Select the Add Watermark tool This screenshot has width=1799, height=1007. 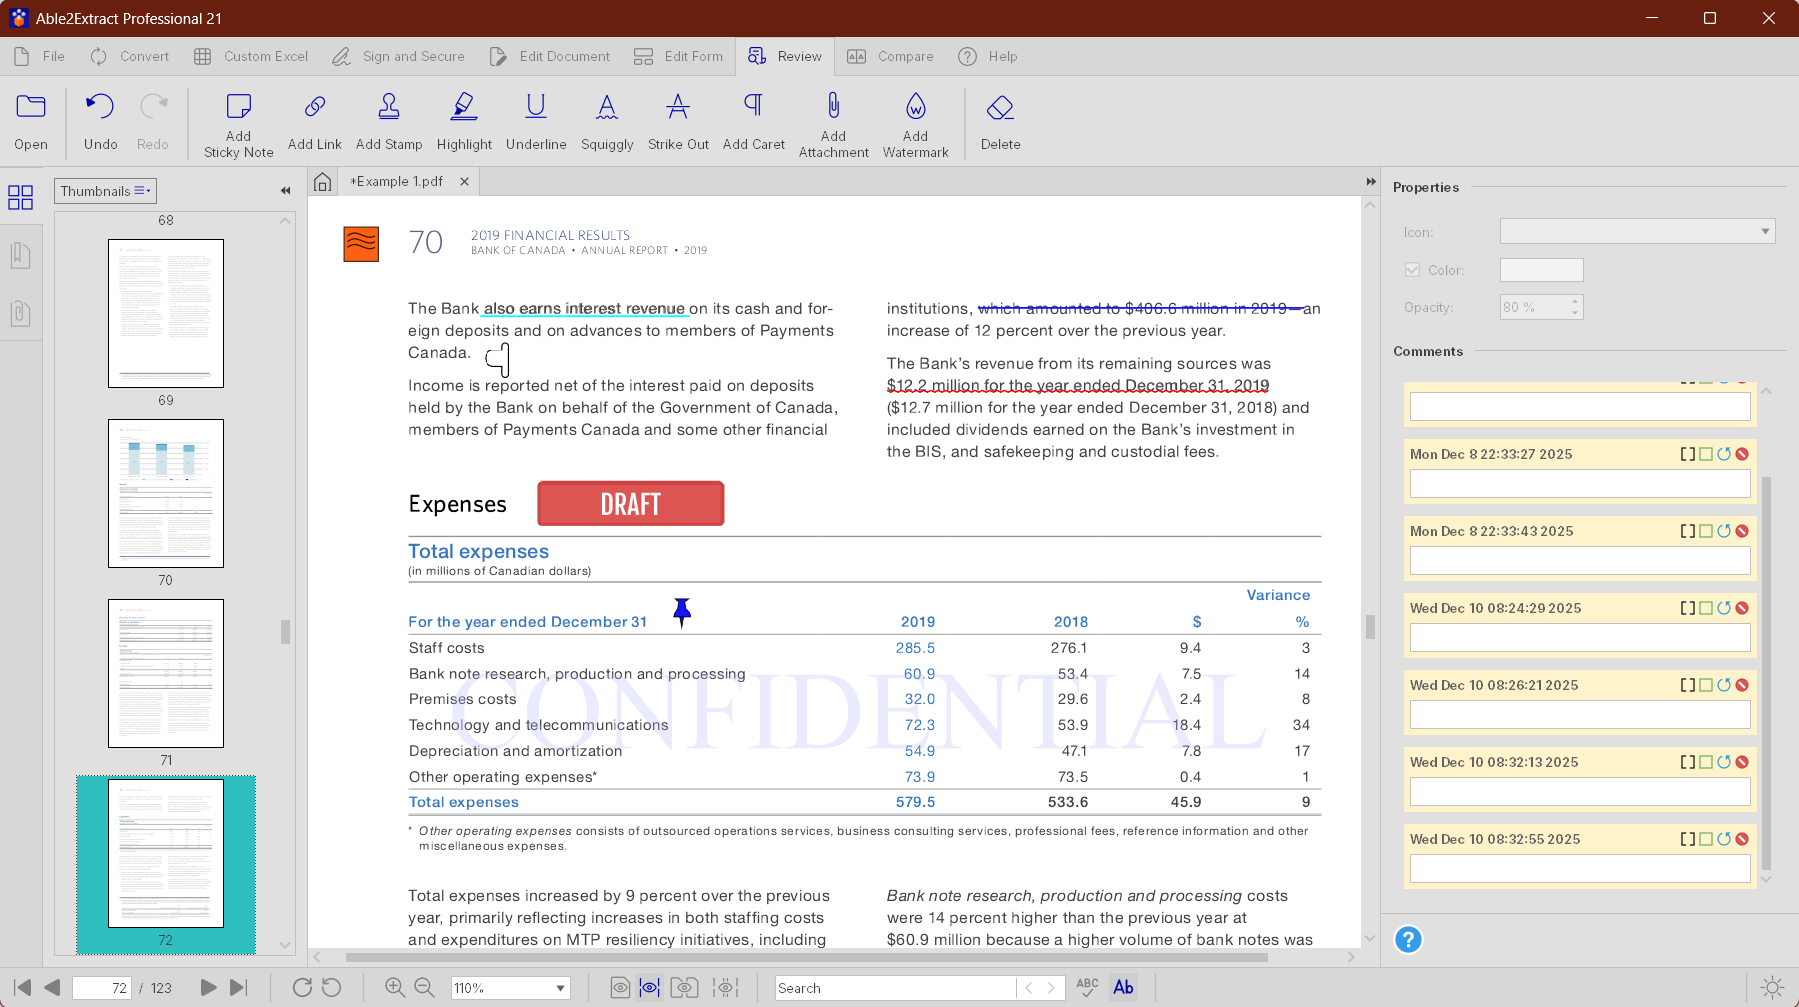tap(916, 124)
